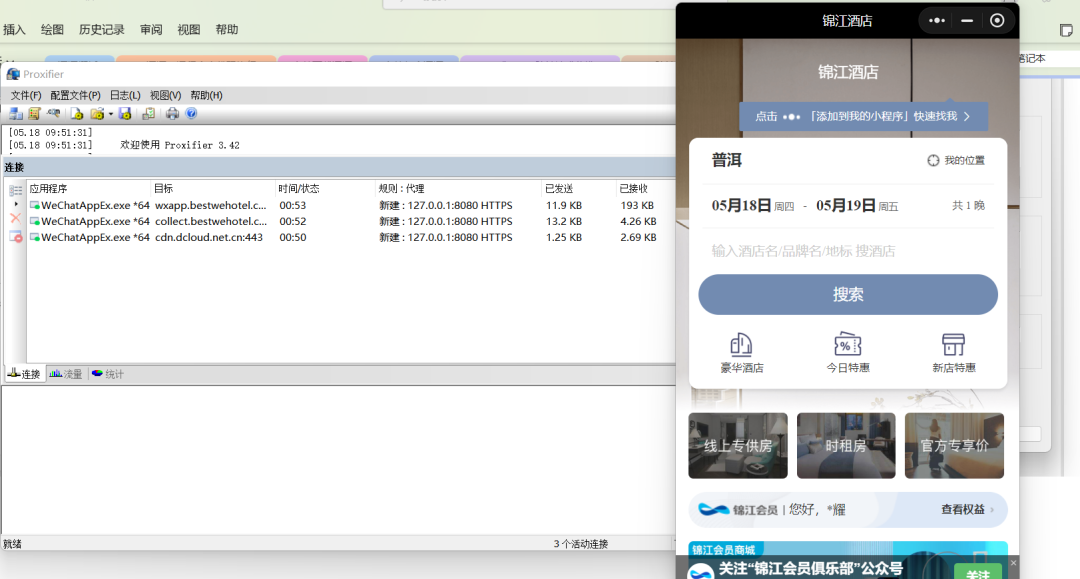
Task: Create a new profile via toolbar icon
Action: 76,114
